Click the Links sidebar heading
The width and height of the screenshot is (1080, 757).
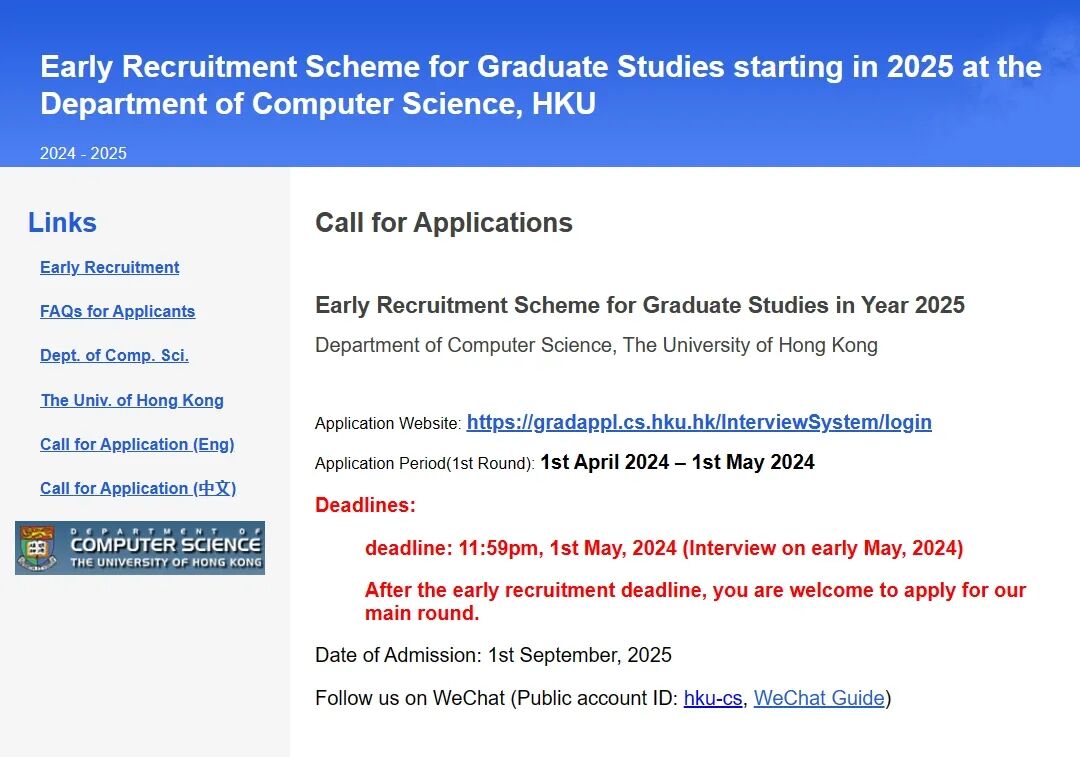point(62,222)
